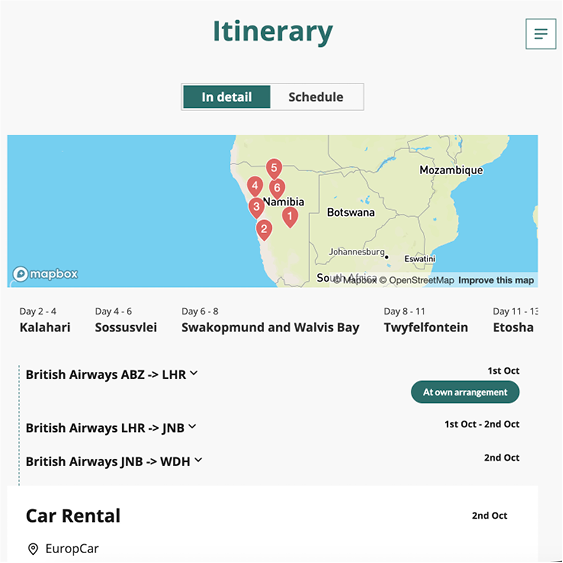This screenshot has width=563, height=563.
Task: Jump to Kalahari Day 2 - 4
Action: pyautogui.click(x=45, y=320)
